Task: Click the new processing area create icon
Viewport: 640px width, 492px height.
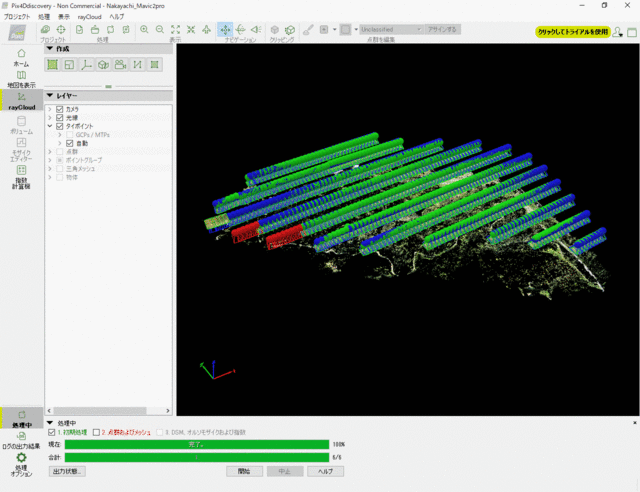Action: pos(52,65)
